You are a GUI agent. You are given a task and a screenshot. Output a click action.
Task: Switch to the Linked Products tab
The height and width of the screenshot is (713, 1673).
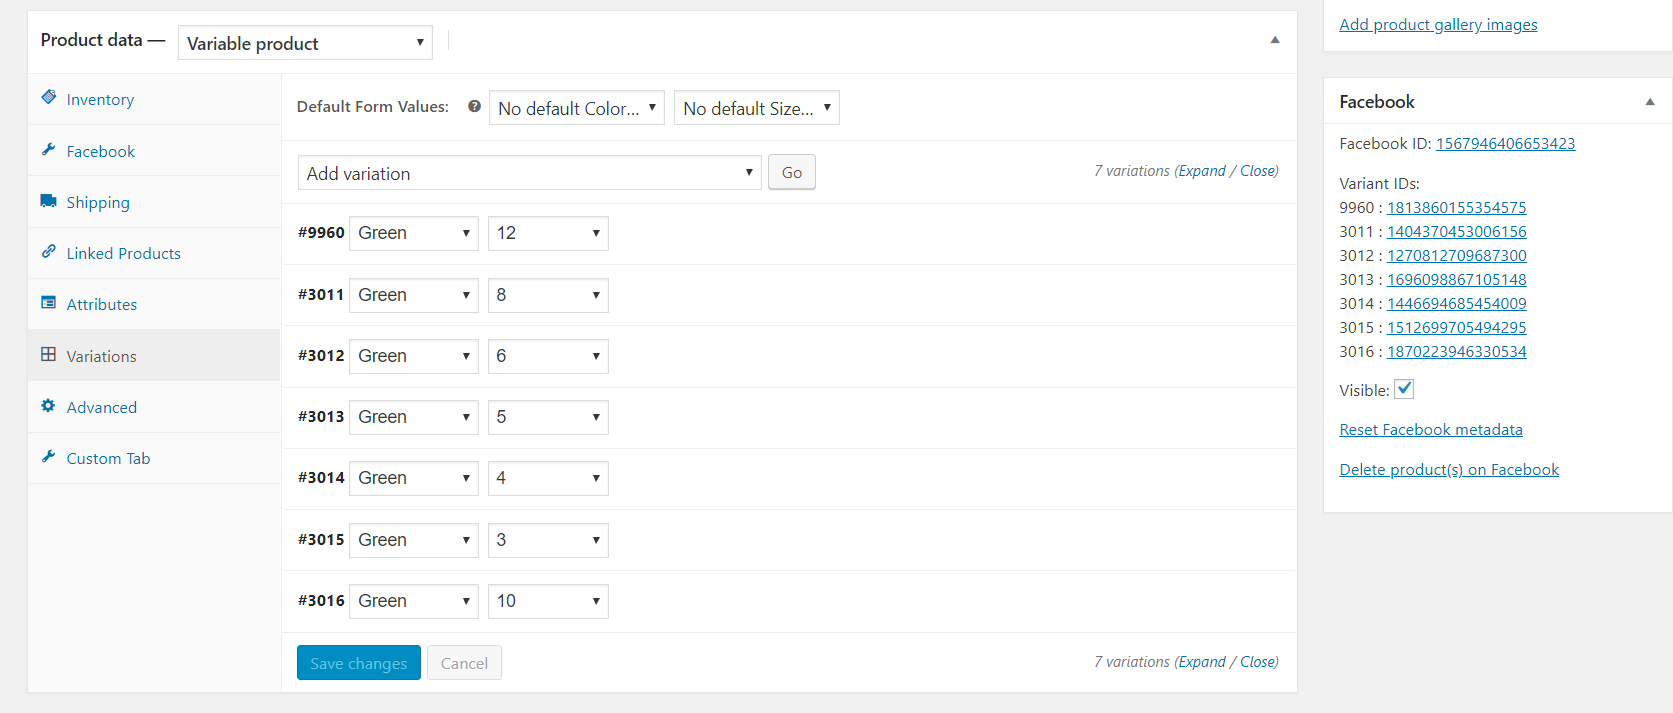click(x=154, y=253)
